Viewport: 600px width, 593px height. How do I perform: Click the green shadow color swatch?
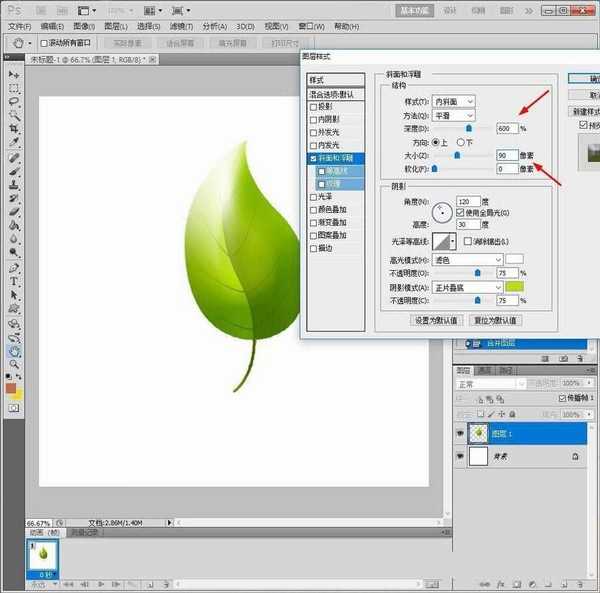pyautogui.click(x=515, y=287)
